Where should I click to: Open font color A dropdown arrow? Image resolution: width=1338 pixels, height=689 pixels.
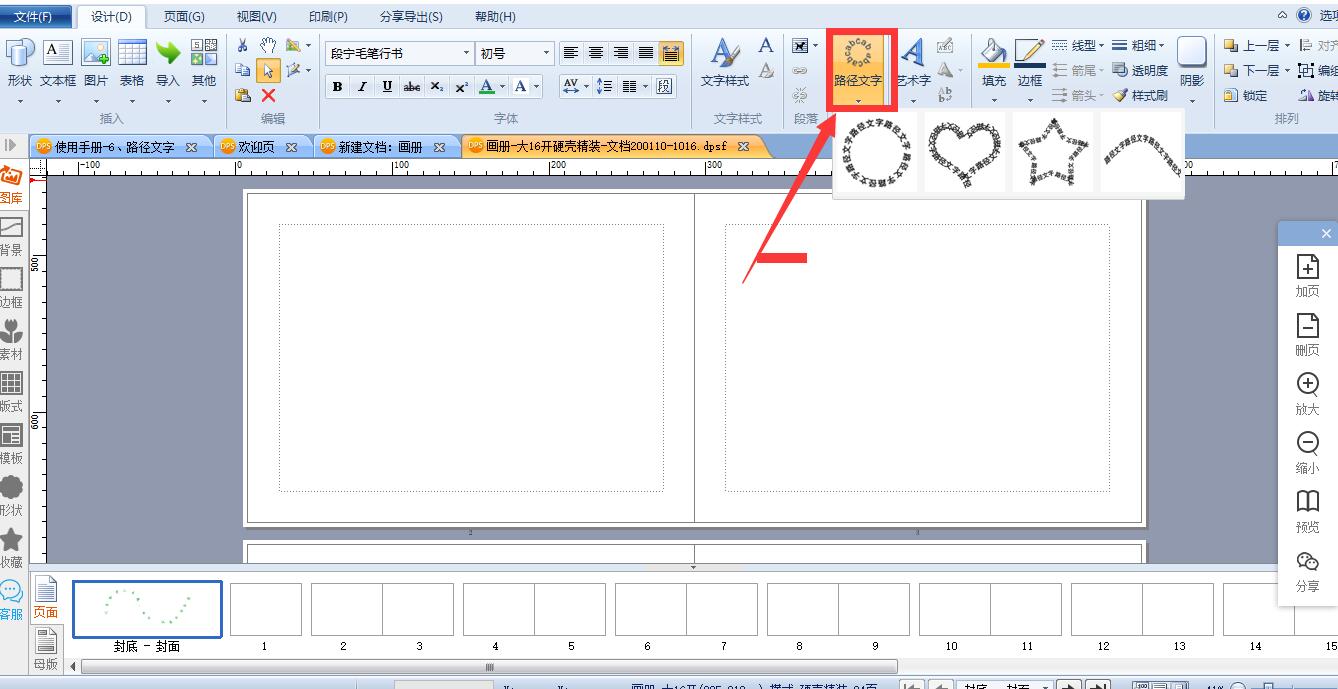(502, 87)
